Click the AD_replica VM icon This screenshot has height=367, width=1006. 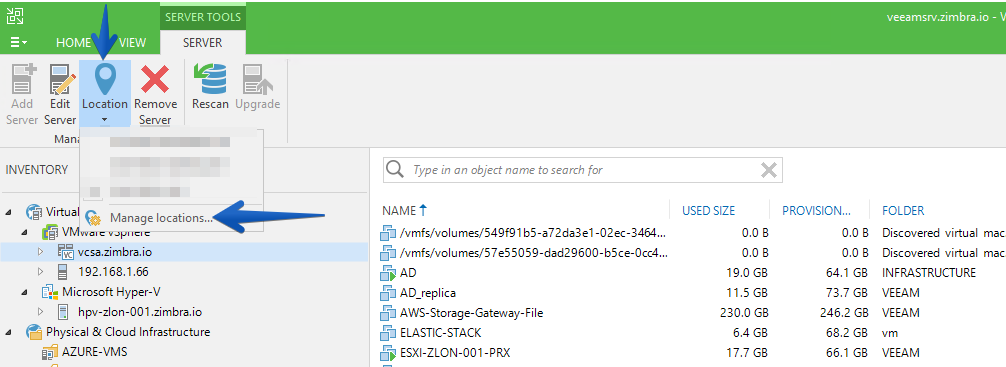click(389, 293)
